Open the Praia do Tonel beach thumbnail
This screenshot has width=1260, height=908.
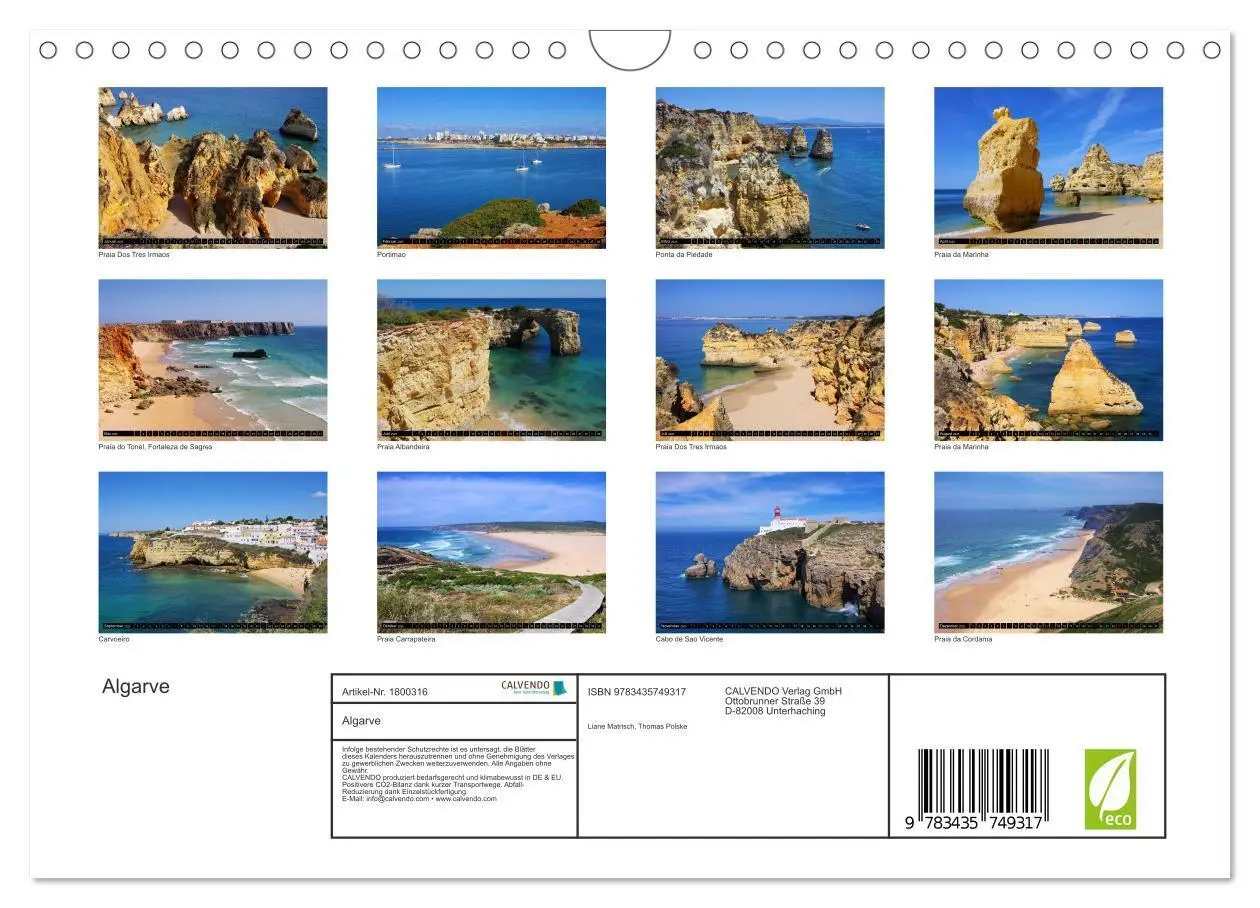pyautogui.click(x=213, y=360)
